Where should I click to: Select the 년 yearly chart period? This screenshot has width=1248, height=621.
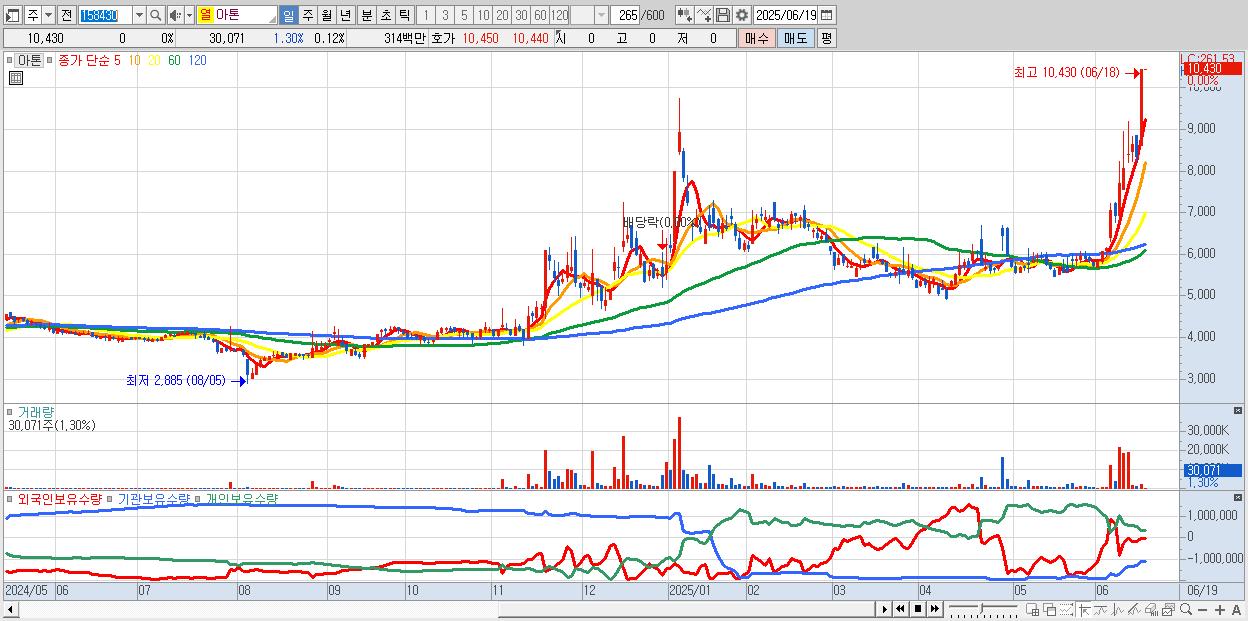pos(345,15)
